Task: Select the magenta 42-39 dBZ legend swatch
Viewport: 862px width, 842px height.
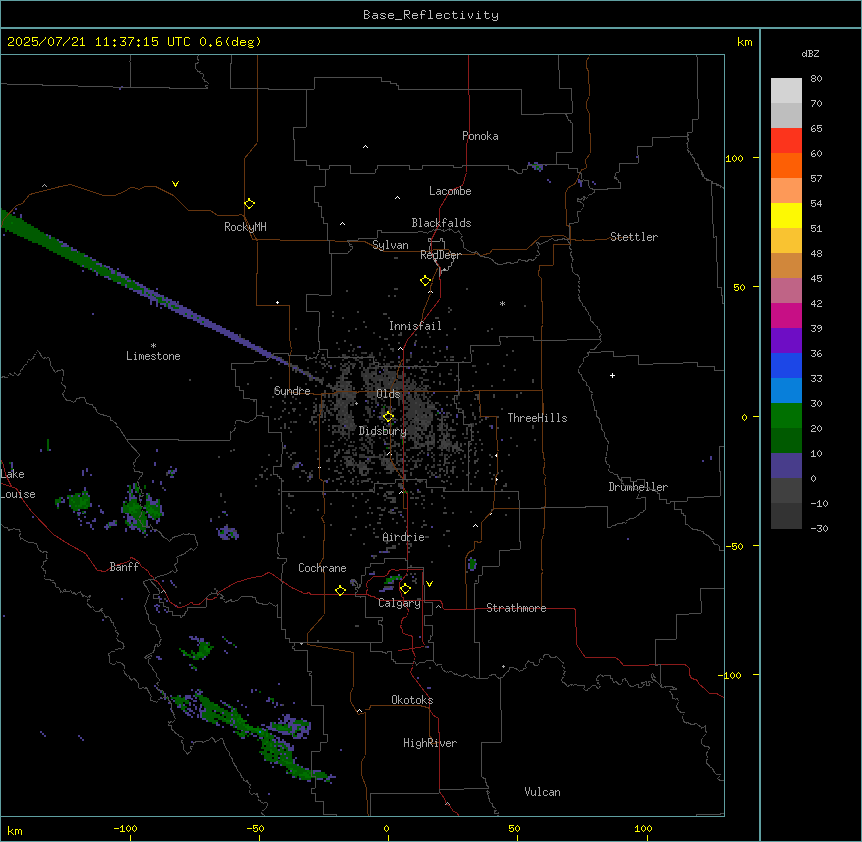Action: (x=786, y=315)
